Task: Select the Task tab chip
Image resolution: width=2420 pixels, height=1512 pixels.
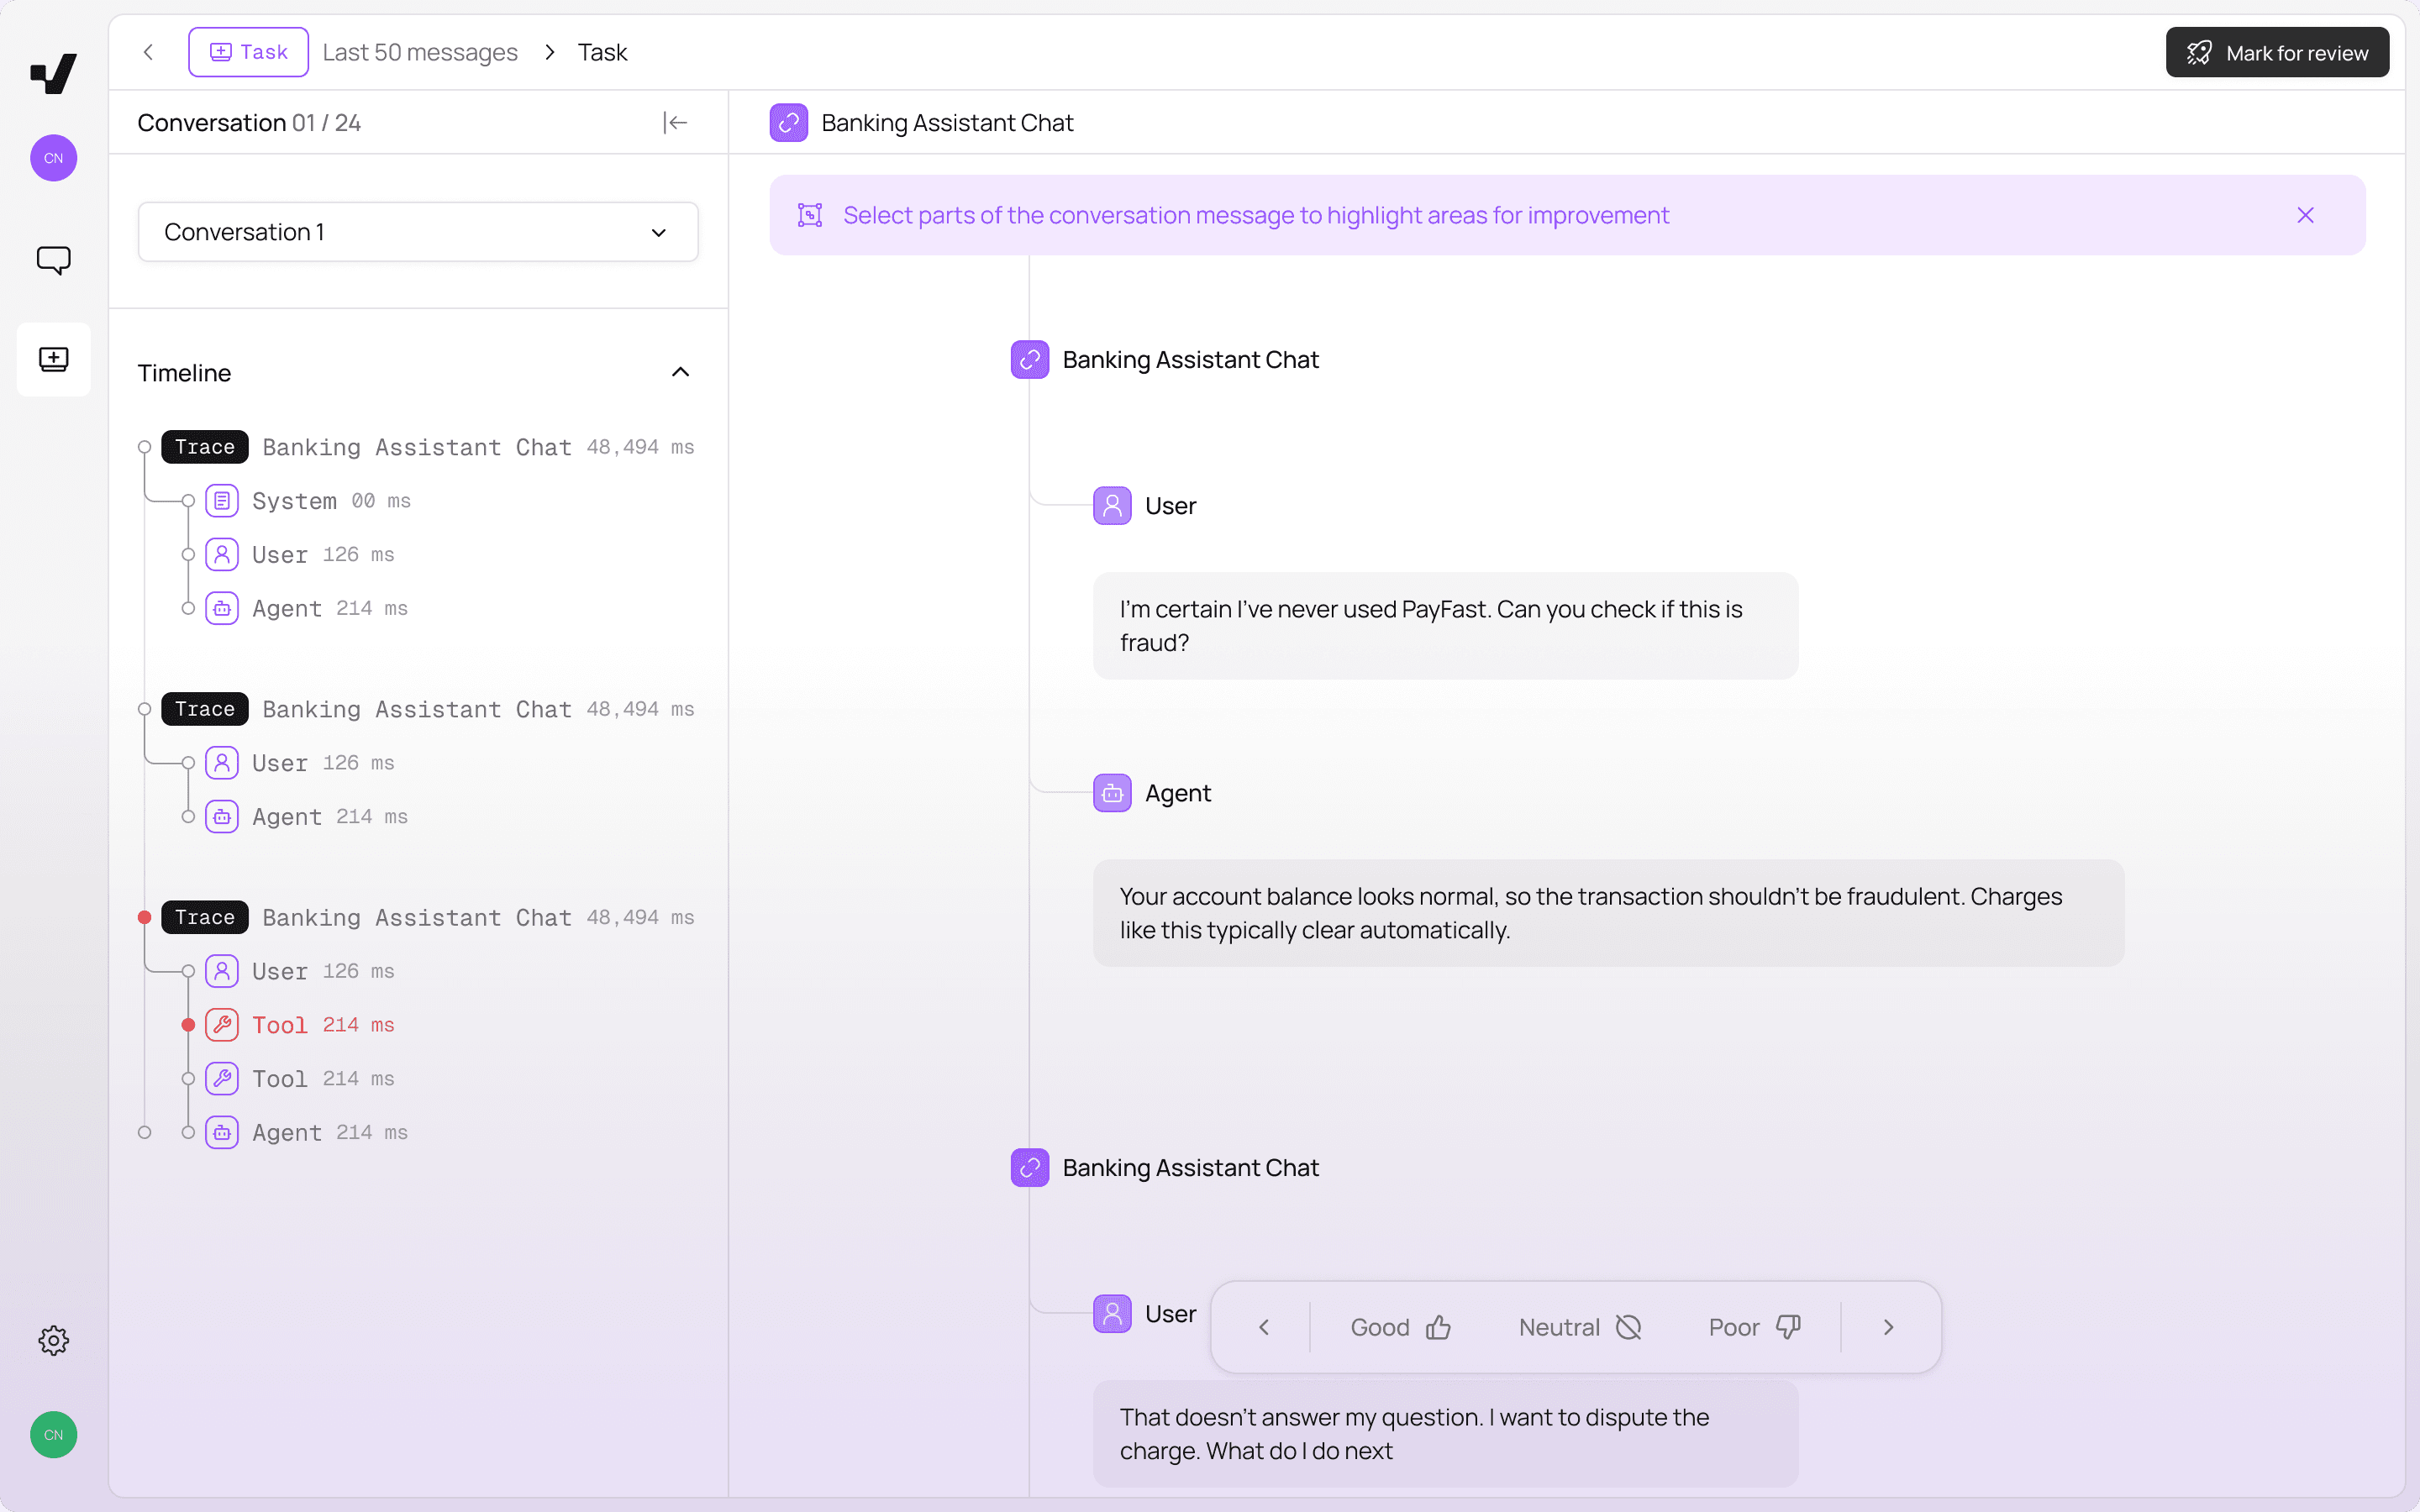Action: click(x=248, y=52)
